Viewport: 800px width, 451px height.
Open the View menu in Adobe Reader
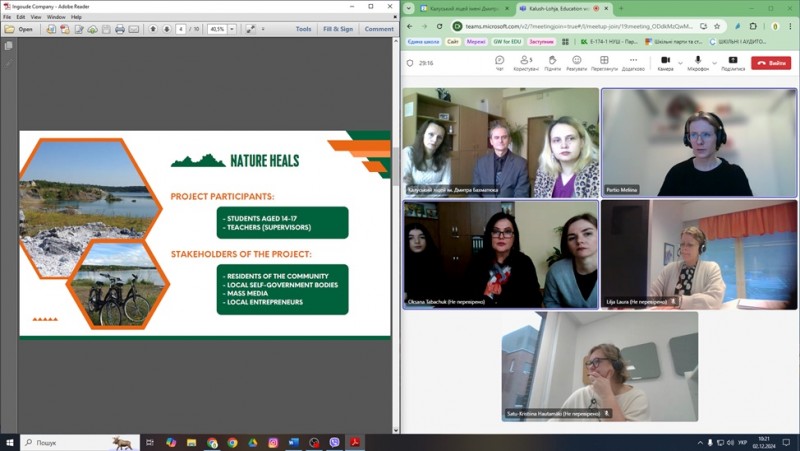click(36, 17)
